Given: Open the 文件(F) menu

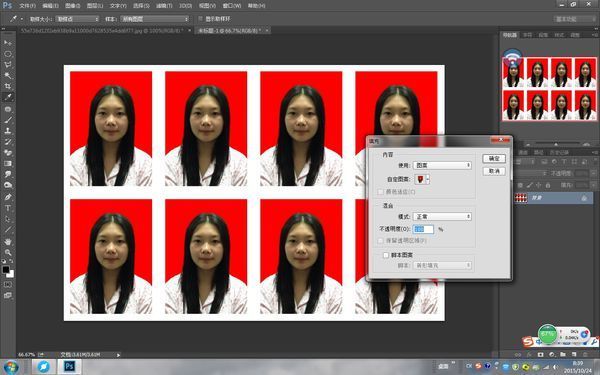Looking at the screenshot, I should point(27,6).
